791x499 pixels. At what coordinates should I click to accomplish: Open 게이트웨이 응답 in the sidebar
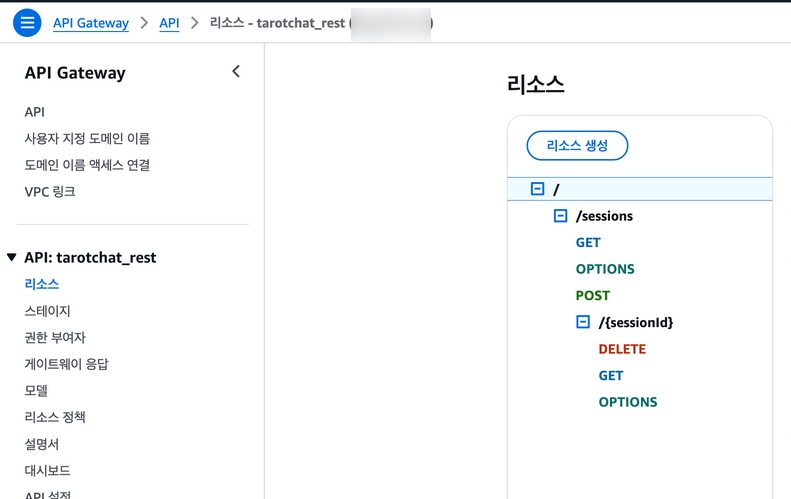(67, 364)
